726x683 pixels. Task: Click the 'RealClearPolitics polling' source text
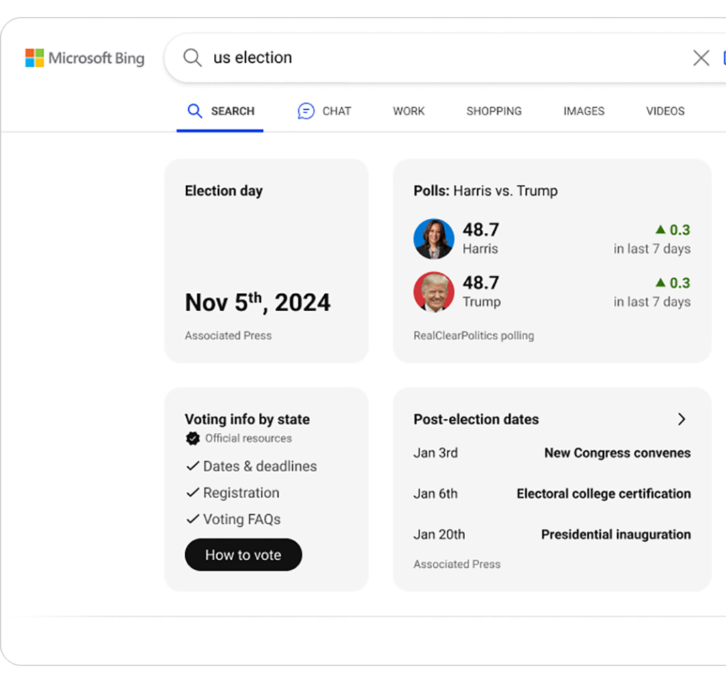click(x=474, y=336)
